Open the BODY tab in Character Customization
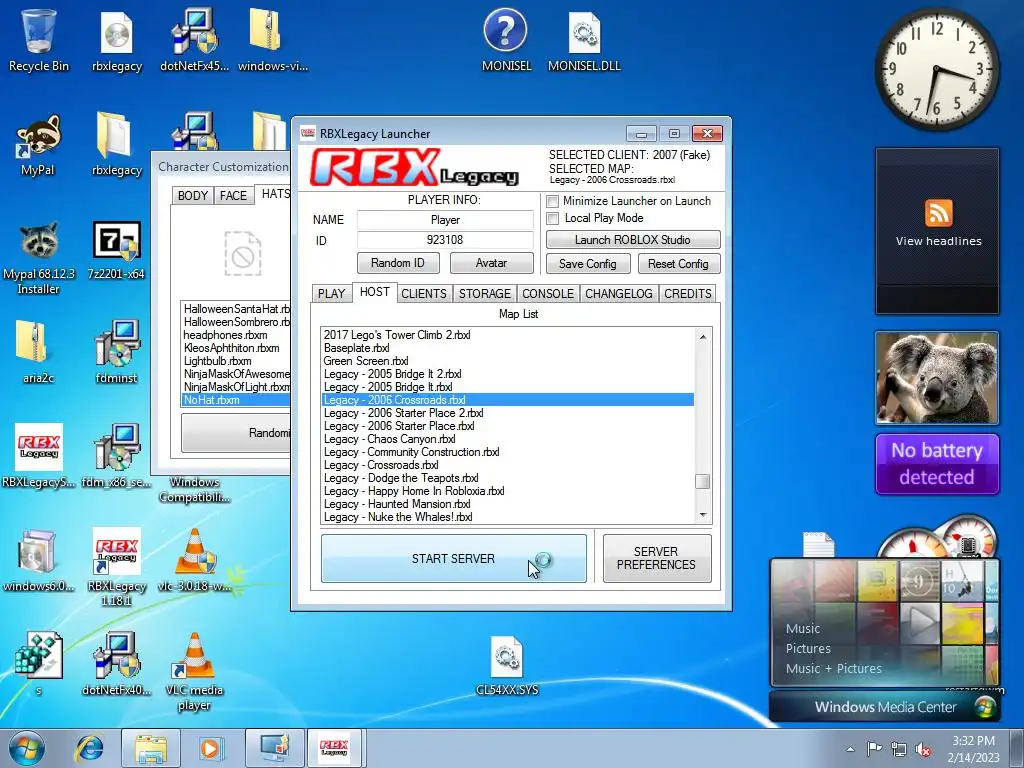The width and height of the screenshot is (1024, 768). (x=193, y=195)
